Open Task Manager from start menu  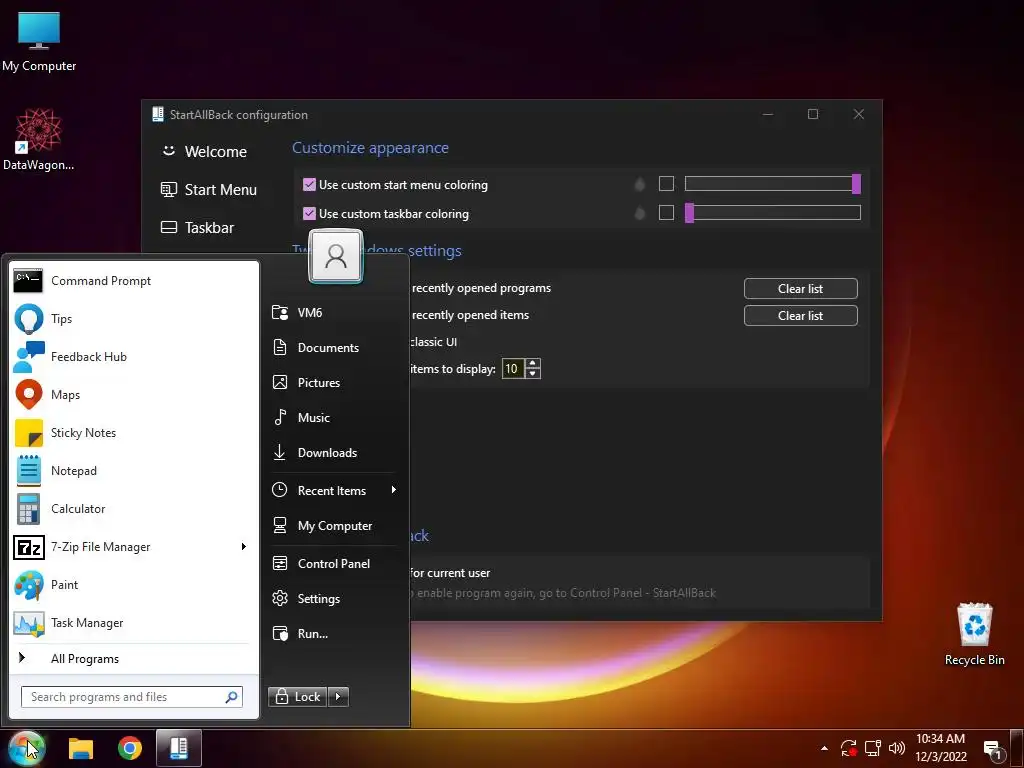point(134,623)
